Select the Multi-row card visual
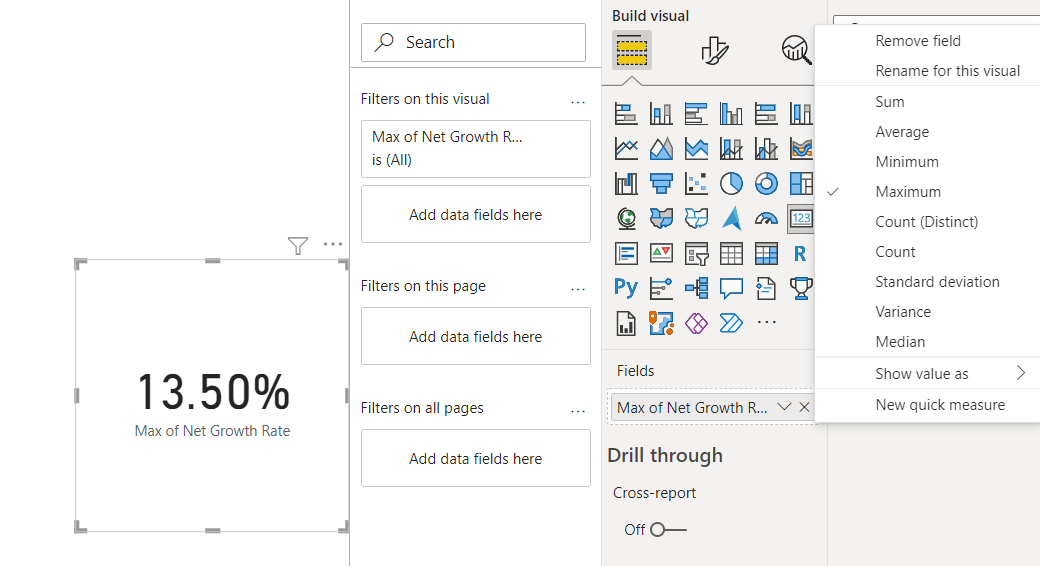The image size is (1040, 566). click(x=625, y=253)
